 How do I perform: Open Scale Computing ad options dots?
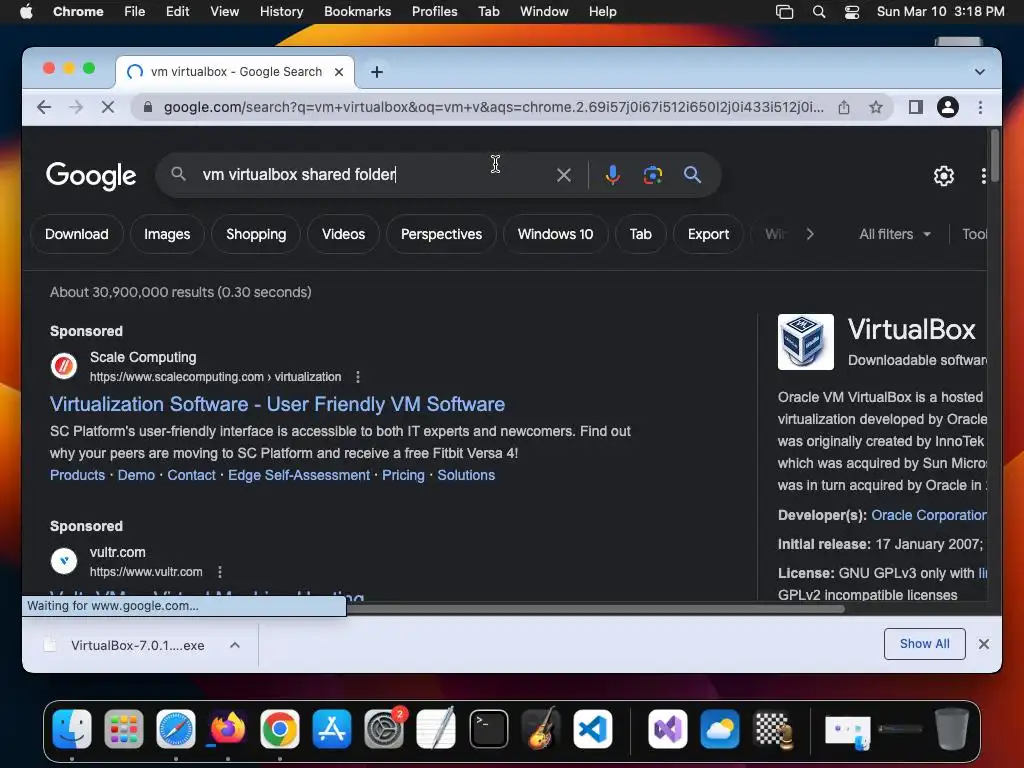(357, 377)
